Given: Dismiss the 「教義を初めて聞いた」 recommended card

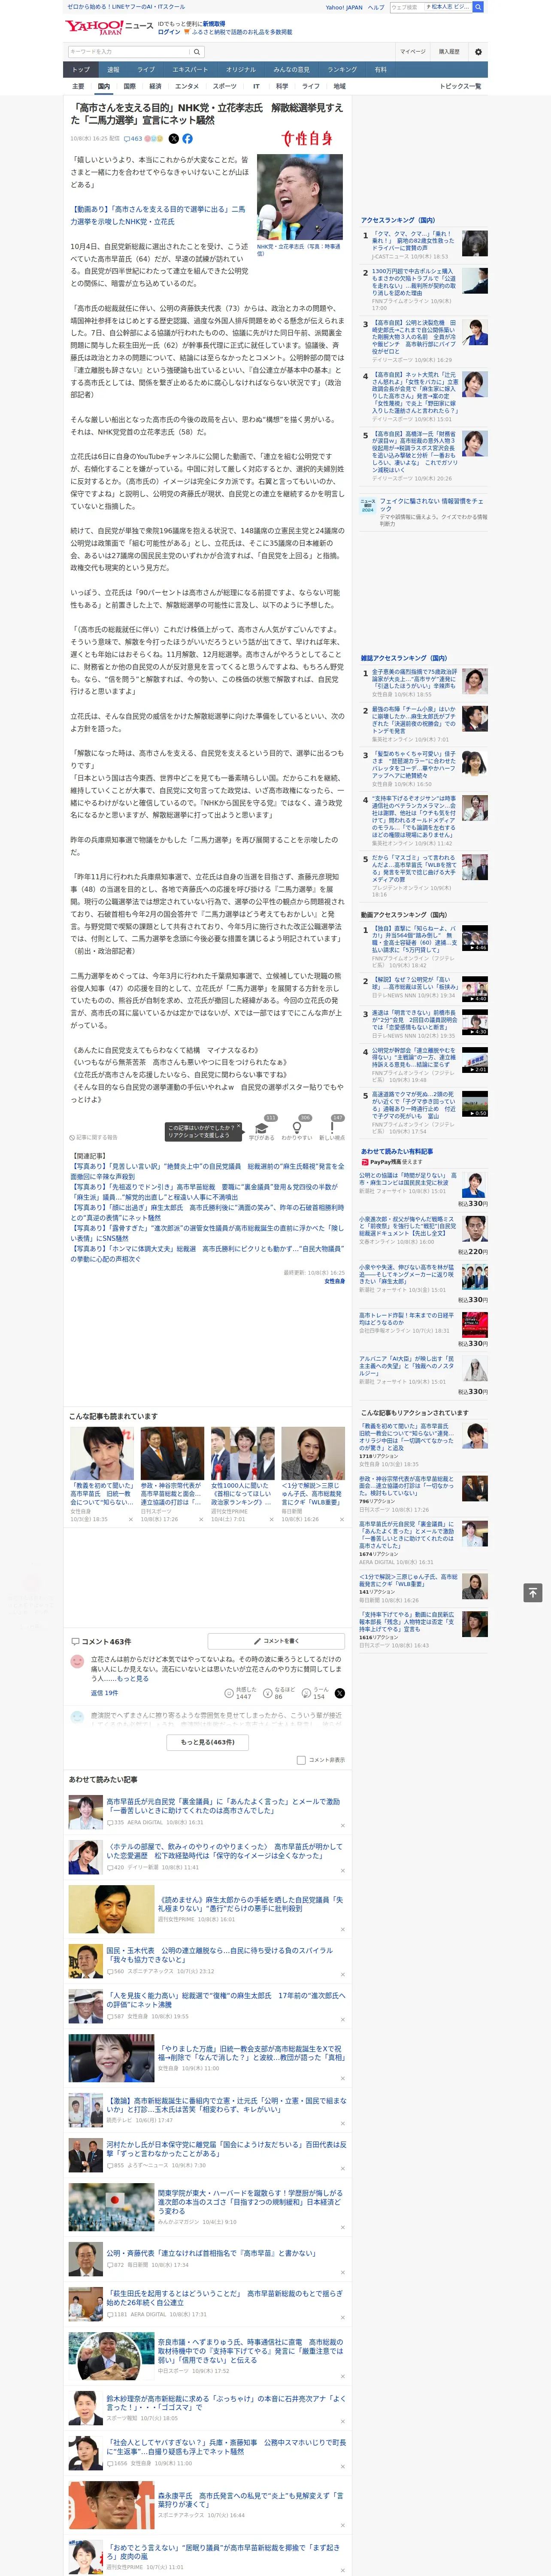Looking at the screenshot, I should coord(130,1519).
